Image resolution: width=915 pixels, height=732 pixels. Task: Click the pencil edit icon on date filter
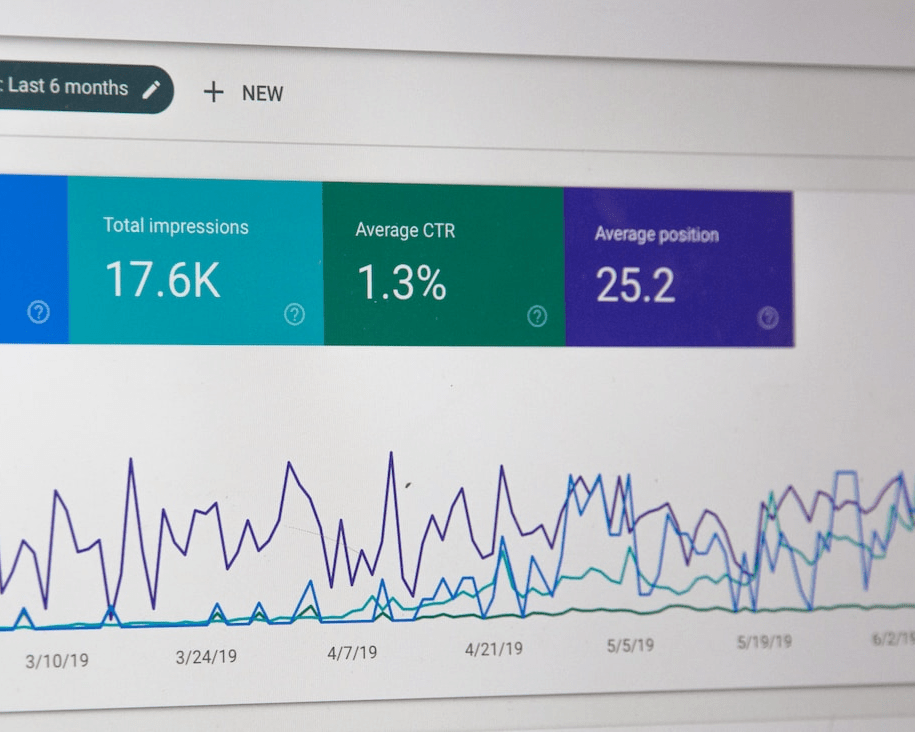tap(151, 90)
